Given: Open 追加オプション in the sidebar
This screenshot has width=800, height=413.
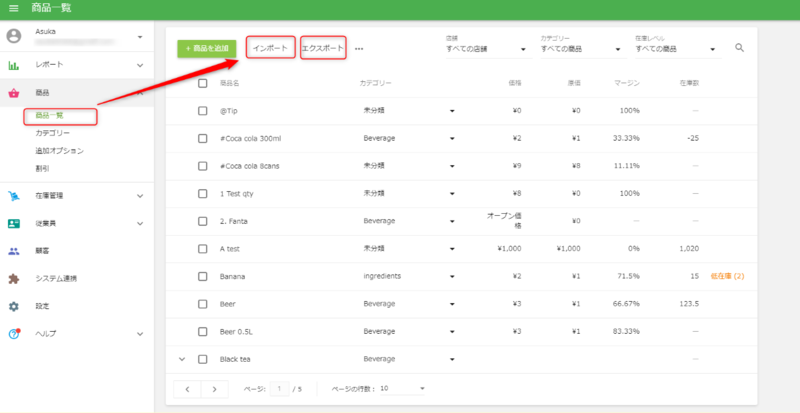Looking at the screenshot, I should coord(59,151).
